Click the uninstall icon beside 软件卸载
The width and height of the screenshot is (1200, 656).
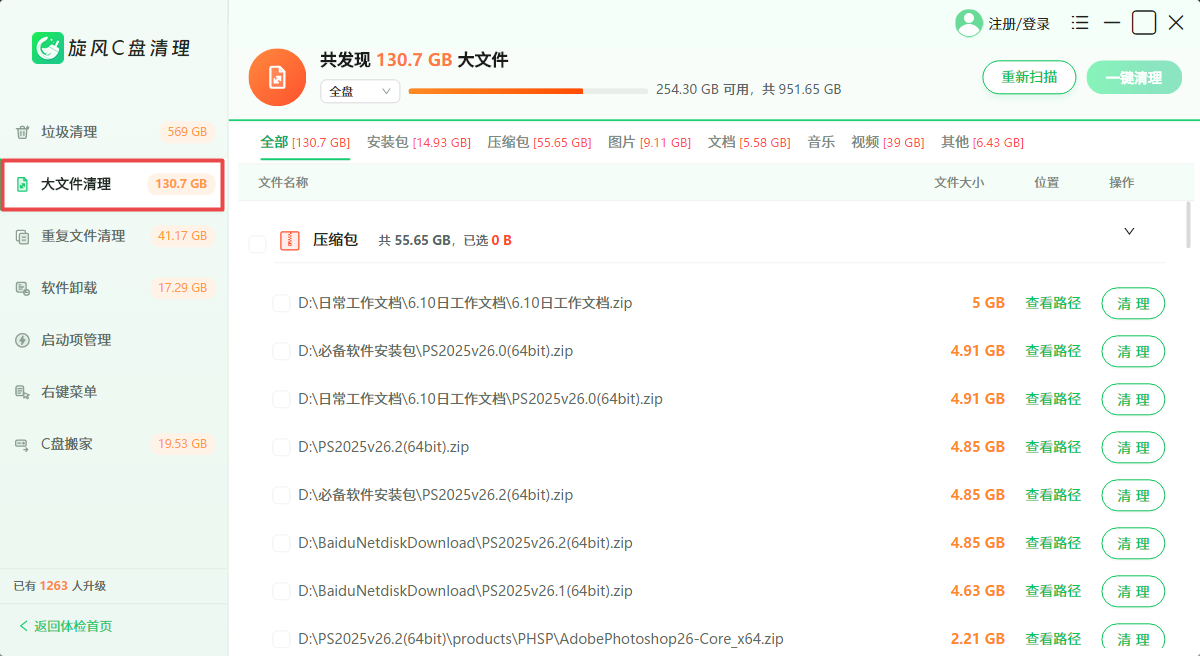click(22, 288)
